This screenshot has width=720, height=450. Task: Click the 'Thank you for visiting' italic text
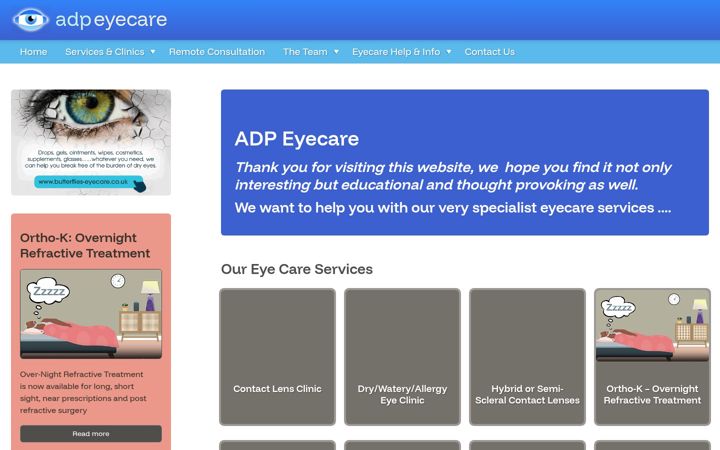[x=453, y=176]
